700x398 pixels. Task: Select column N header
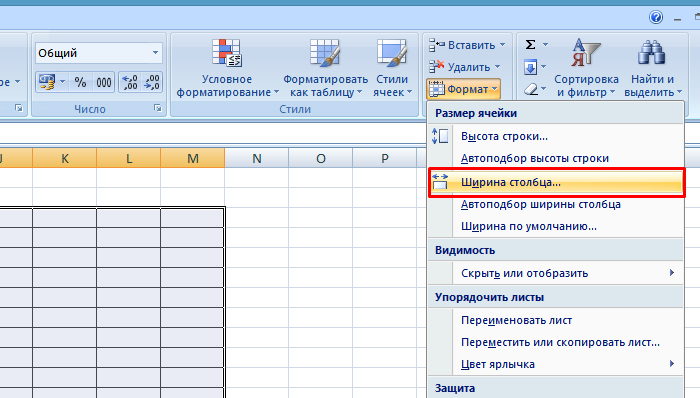point(257,158)
